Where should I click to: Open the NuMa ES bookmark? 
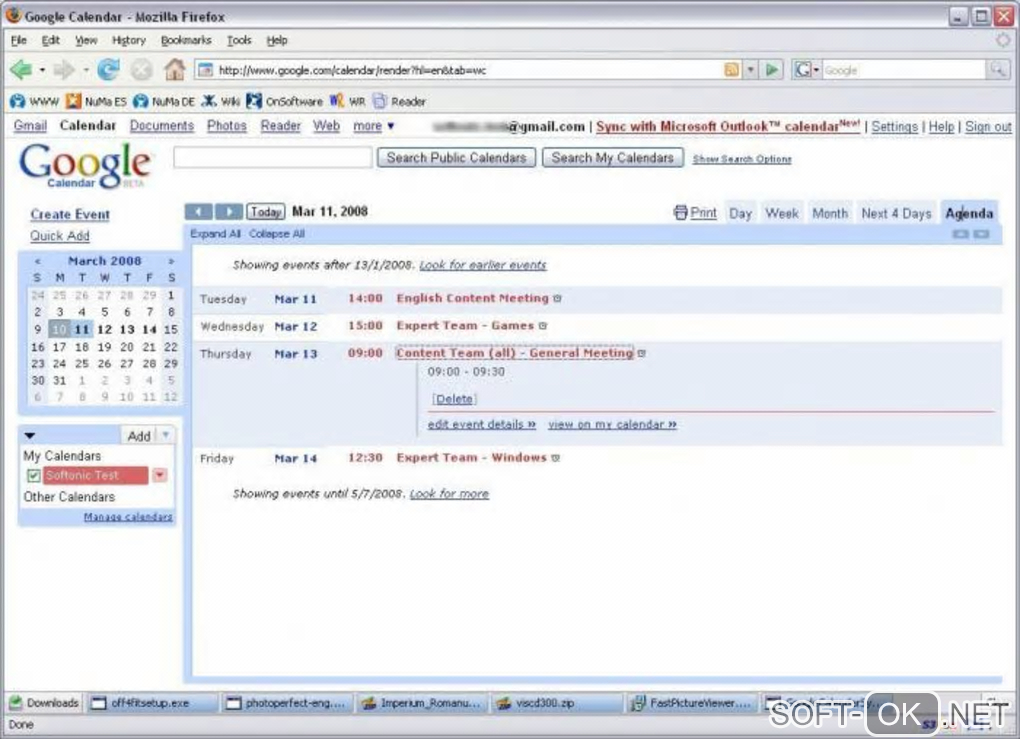(x=96, y=101)
